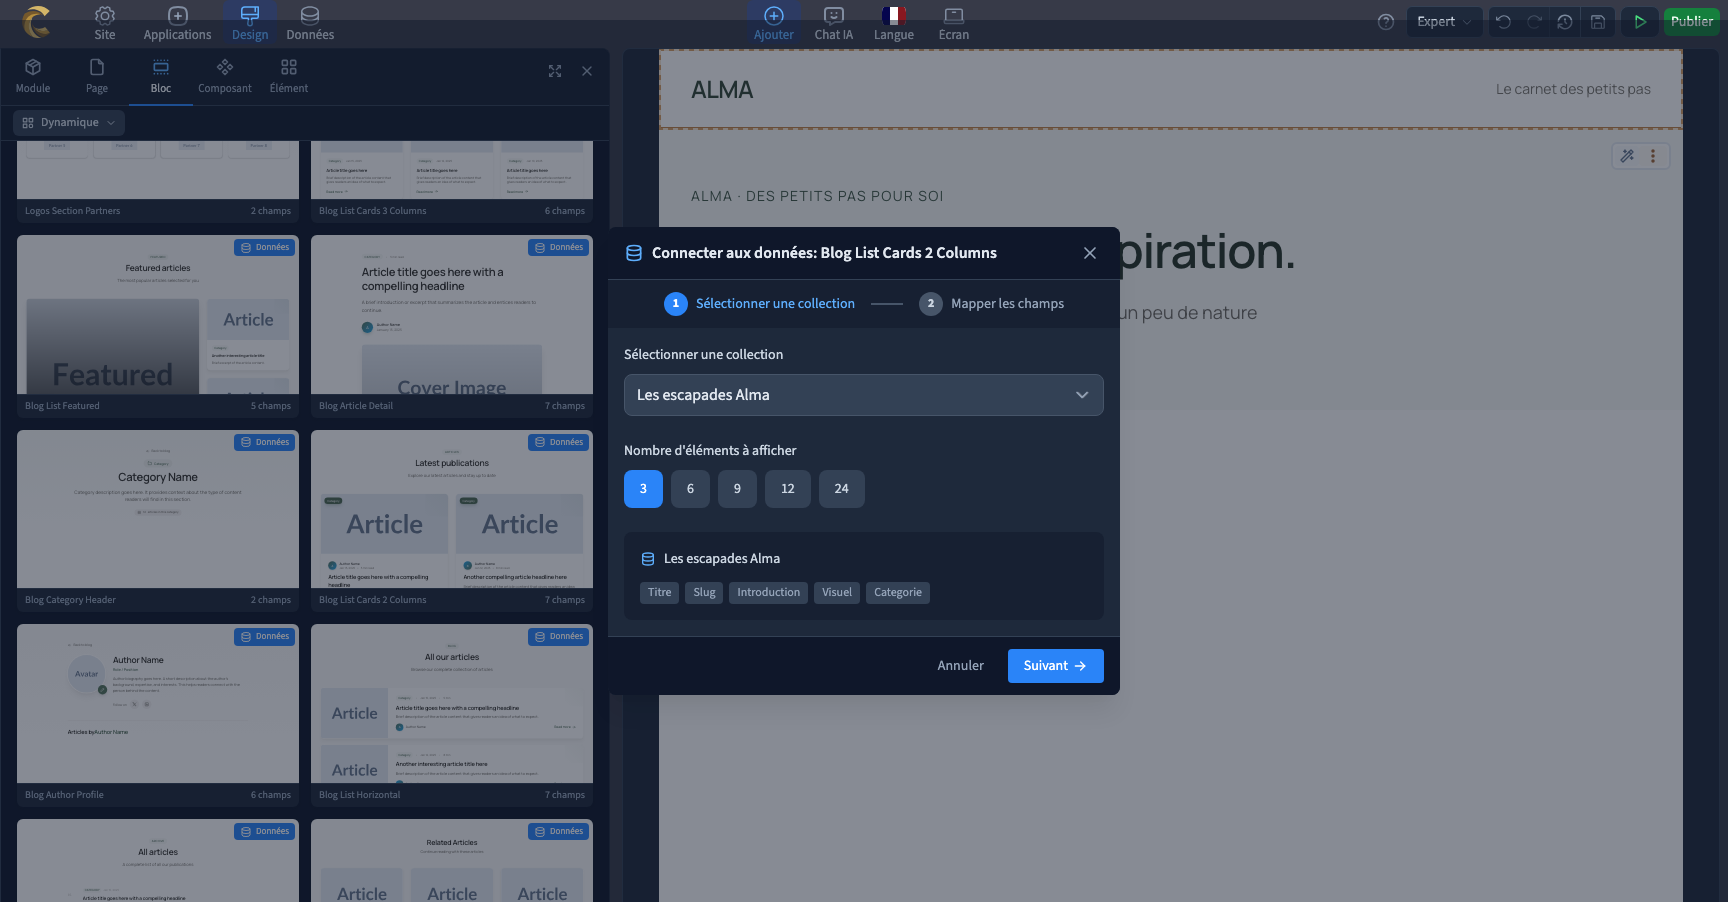Open the Expert mode dropdown
1728x902 pixels.
click(x=1444, y=22)
